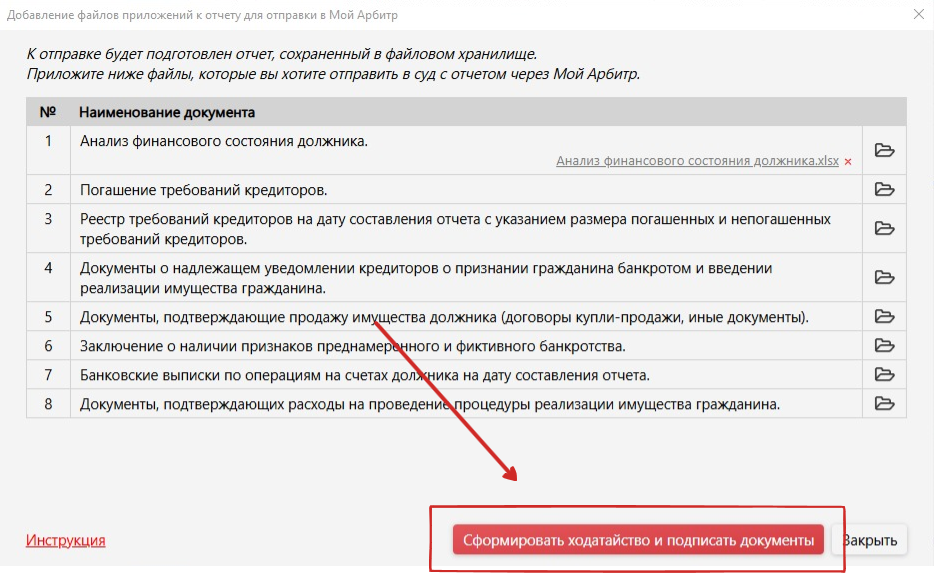The height and width of the screenshot is (576, 935).
Task: Click the '№' column header
Action: [x=47, y=112]
